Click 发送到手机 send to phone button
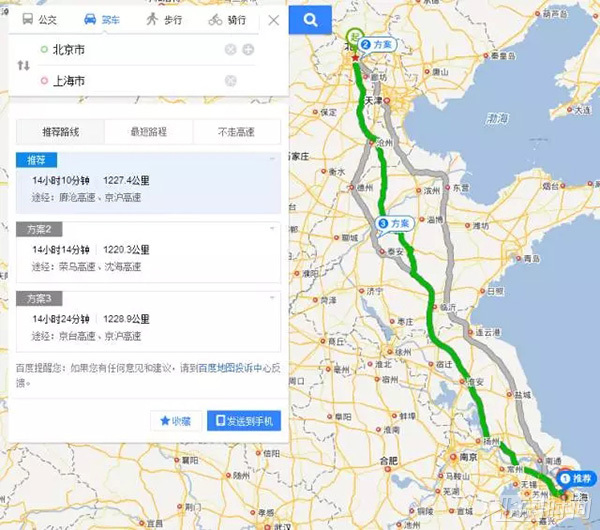The image size is (600, 530). pos(244,421)
